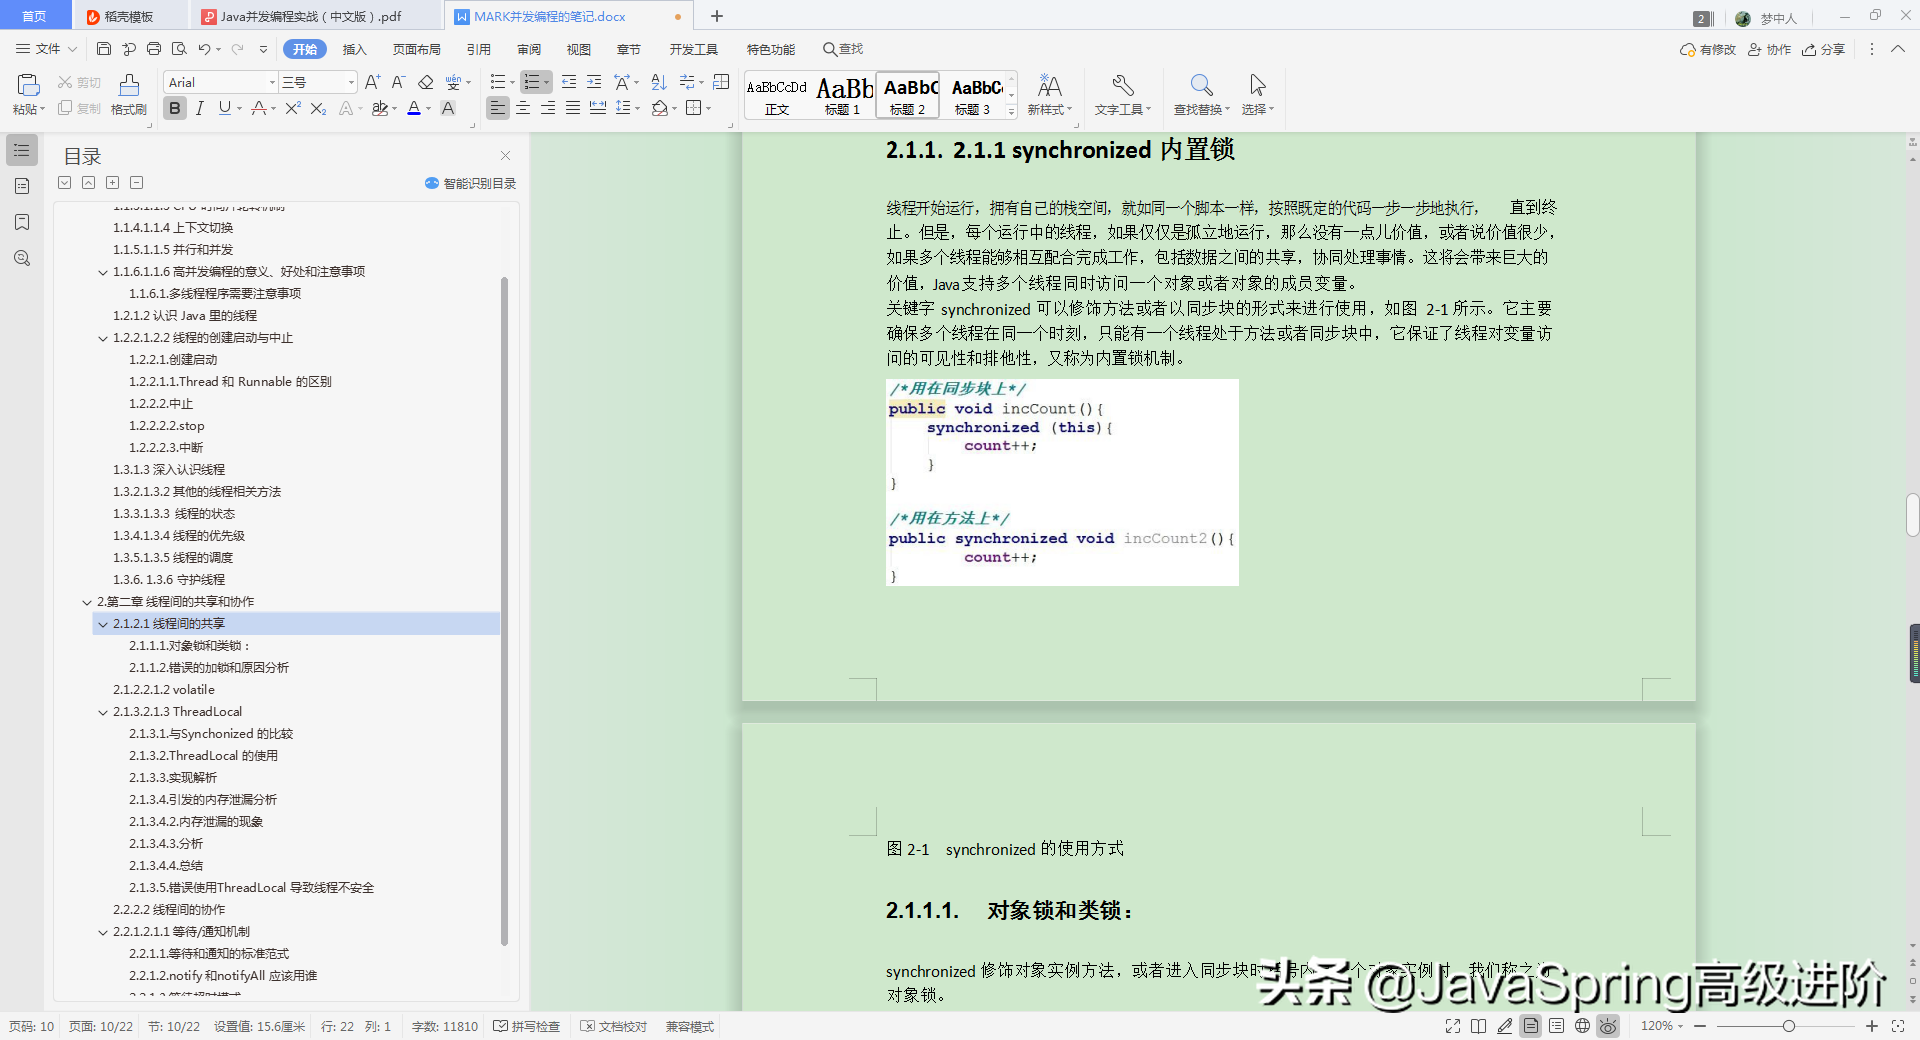The width and height of the screenshot is (1920, 1040).
Task: Toggle spell check in status bar
Action: pyautogui.click(x=526, y=1027)
